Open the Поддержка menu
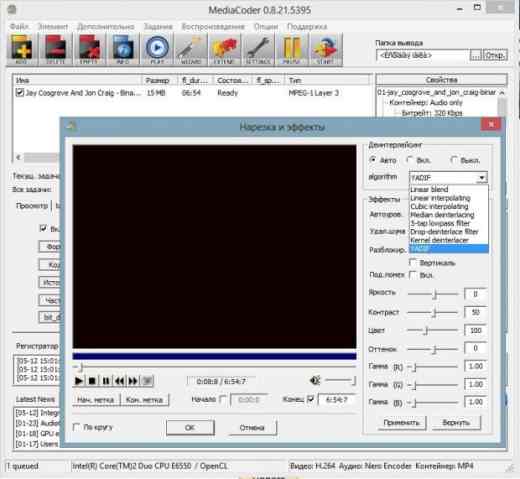Screen dimensions: 520x479 [x=307, y=26]
